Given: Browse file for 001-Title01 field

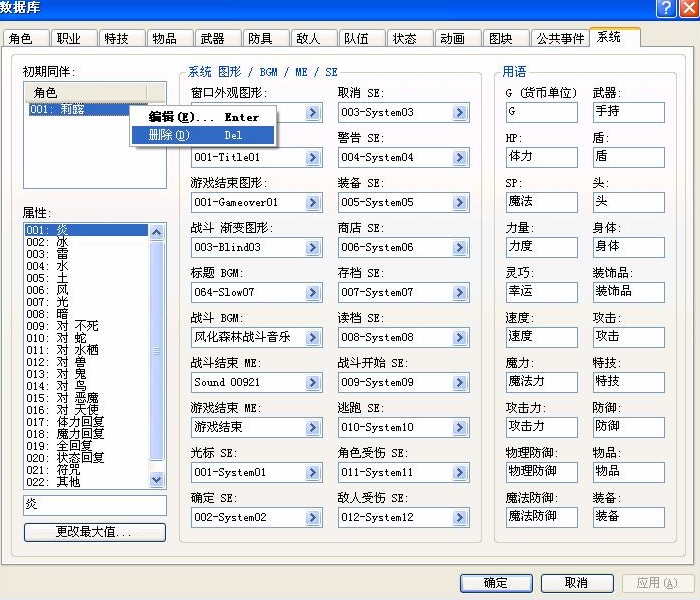Looking at the screenshot, I should click(x=313, y=158).
